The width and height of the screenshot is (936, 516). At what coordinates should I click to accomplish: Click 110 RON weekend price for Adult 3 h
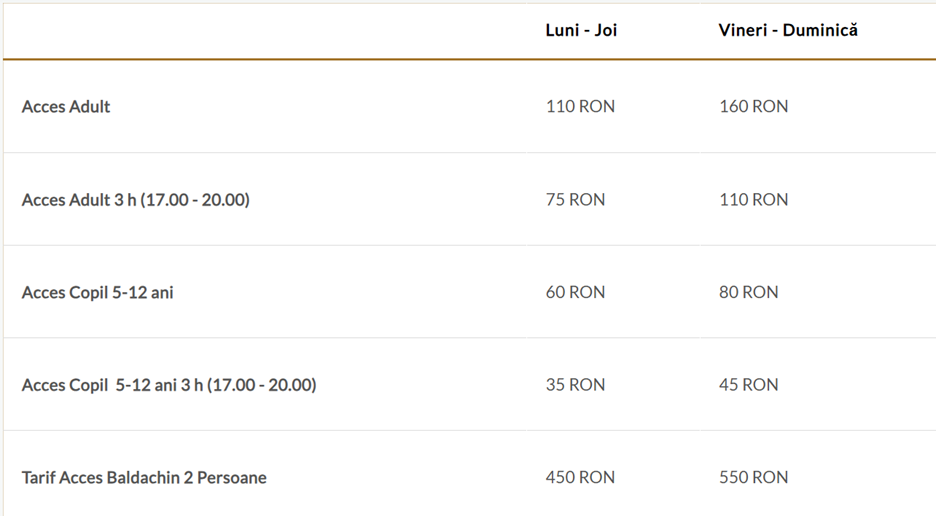tap(753, 199)
